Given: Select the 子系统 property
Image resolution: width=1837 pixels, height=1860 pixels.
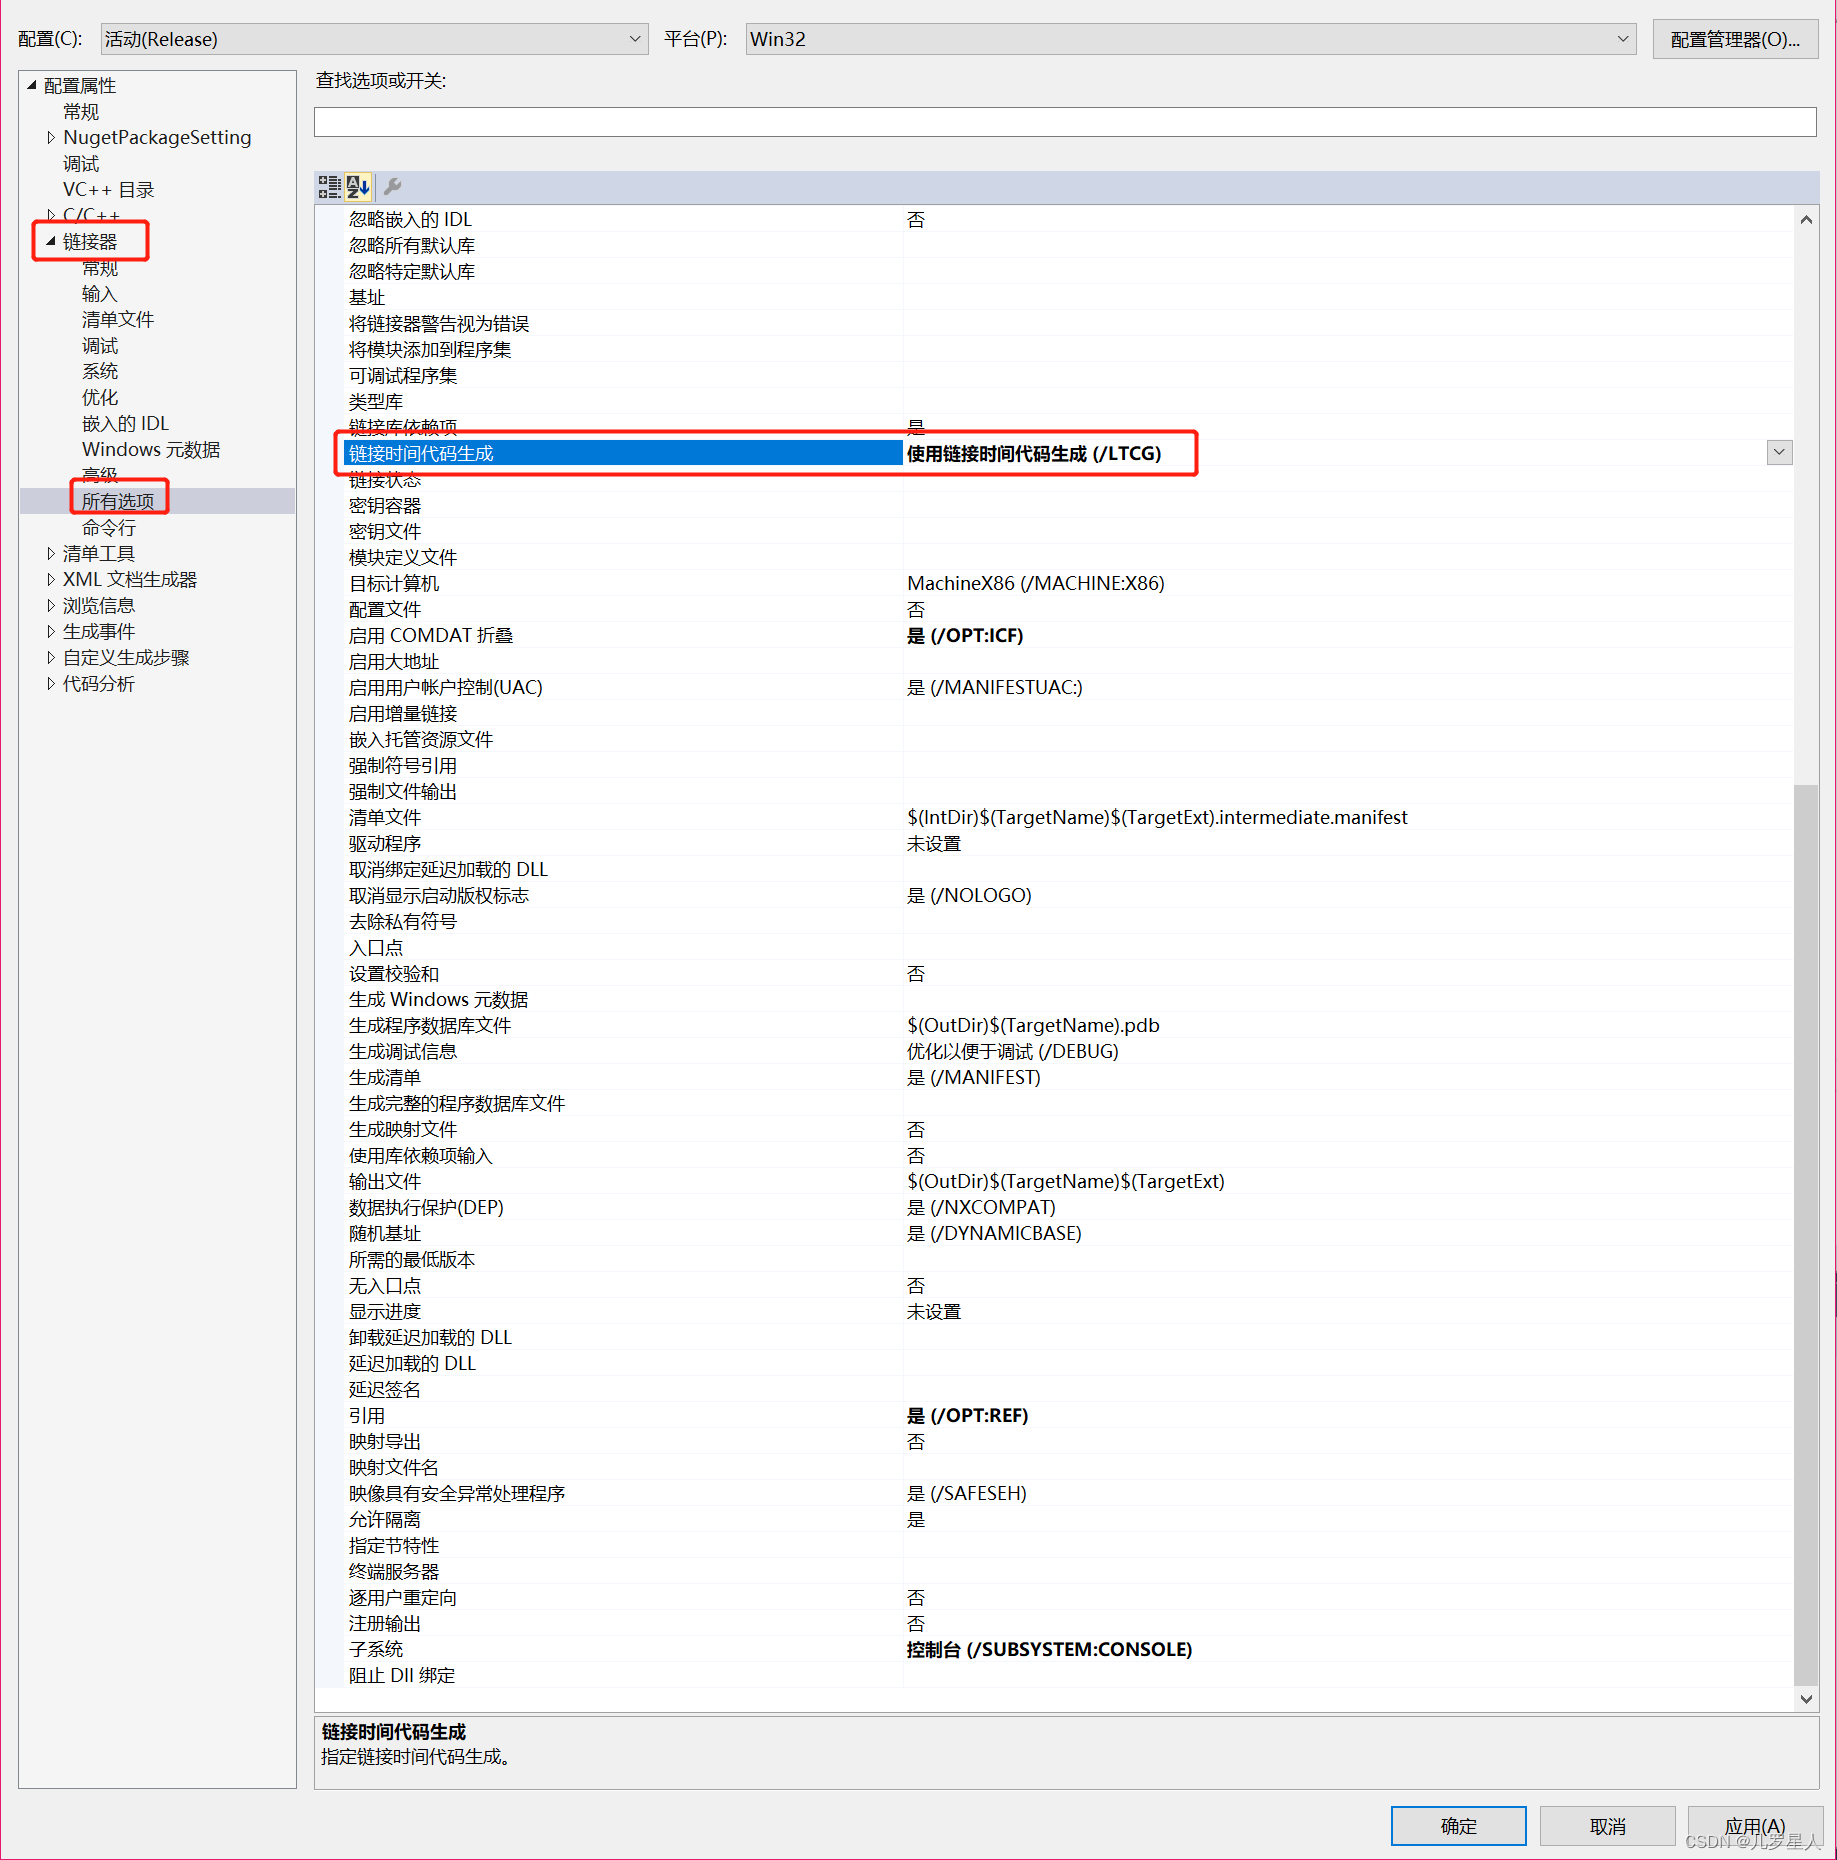Looking at the screenshot, I should coord(376,1649).
